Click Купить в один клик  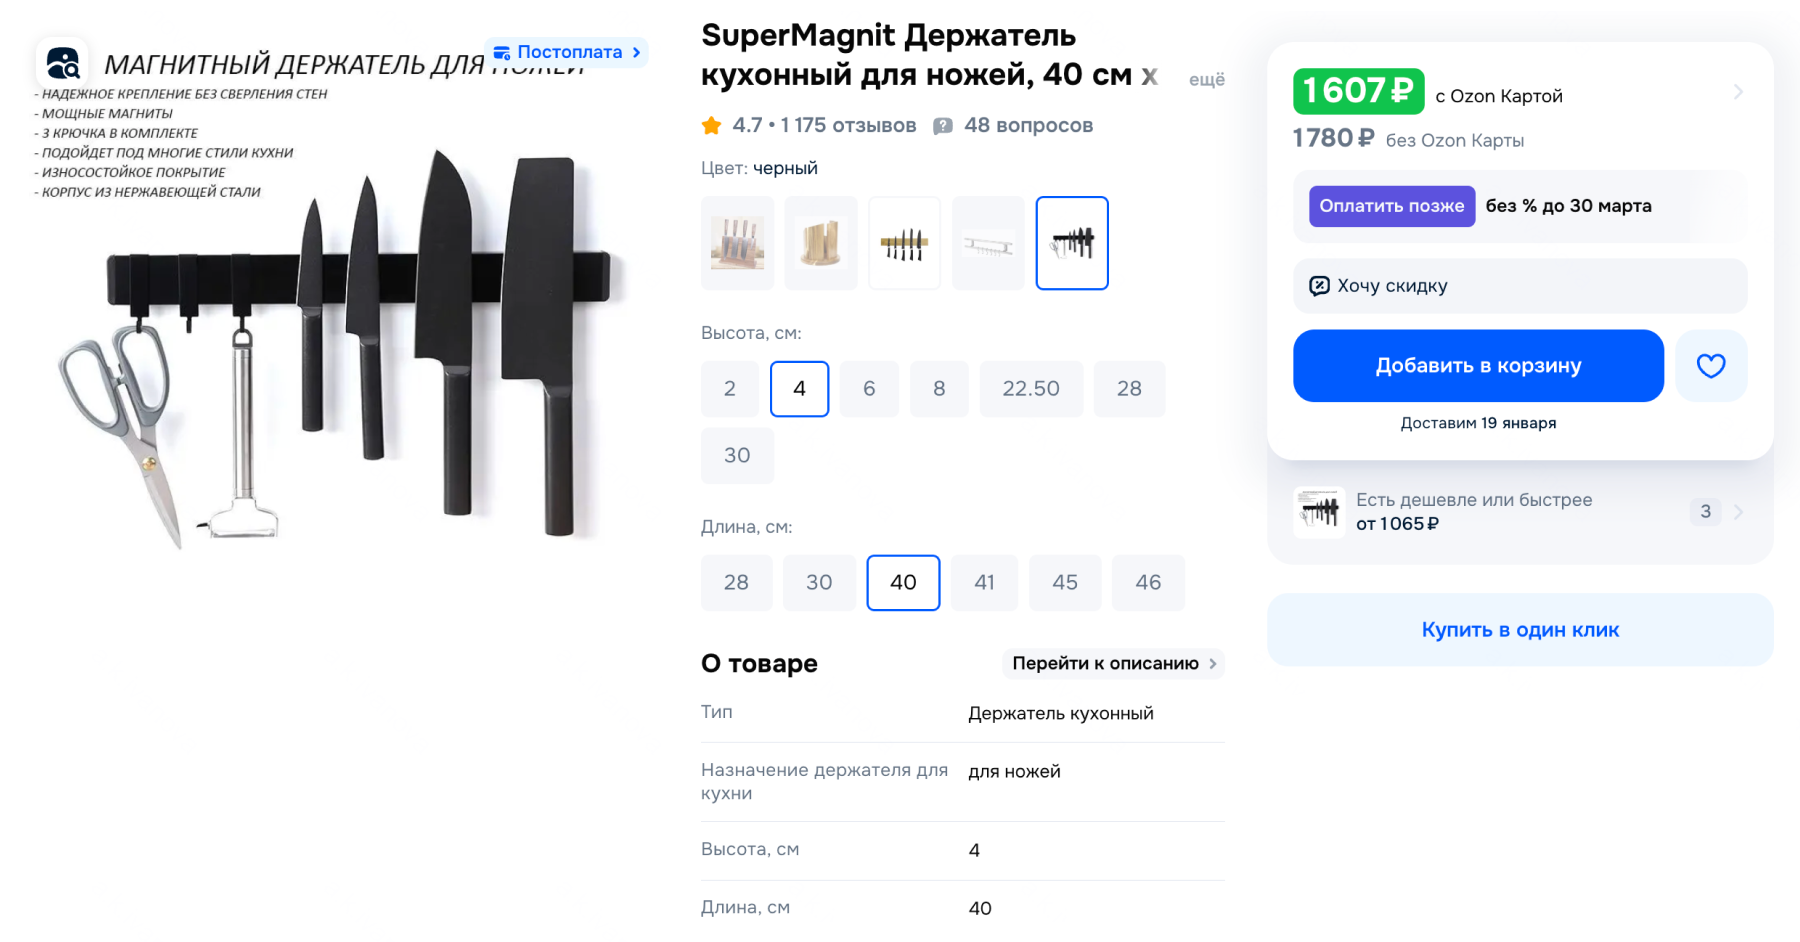pyautogui.click(x=1519, y=629)
